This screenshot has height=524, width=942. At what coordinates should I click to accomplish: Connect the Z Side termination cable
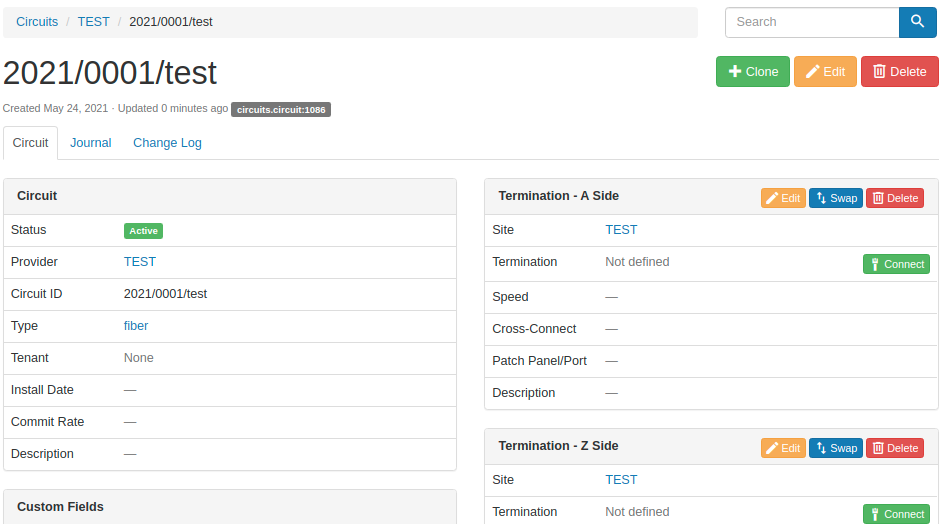(x=896, y=514)
